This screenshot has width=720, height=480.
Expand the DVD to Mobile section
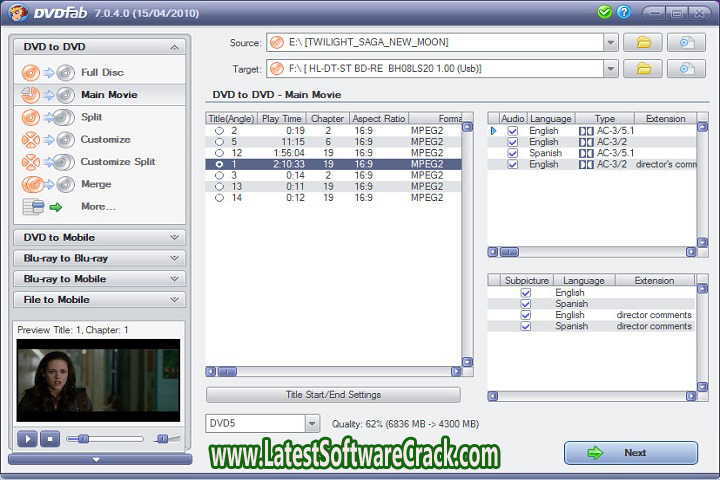98,237
